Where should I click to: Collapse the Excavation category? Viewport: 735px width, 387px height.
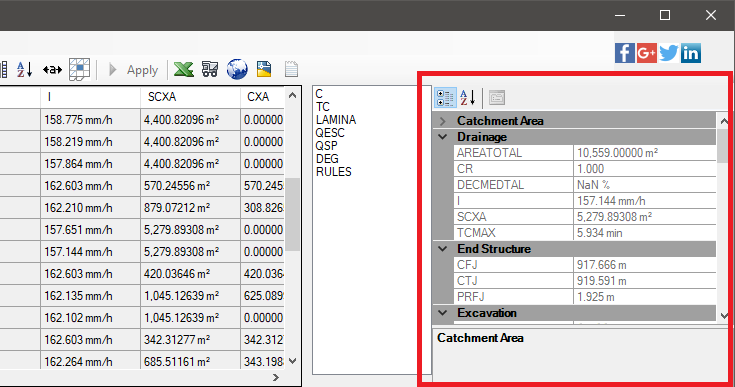coord(443,313)
